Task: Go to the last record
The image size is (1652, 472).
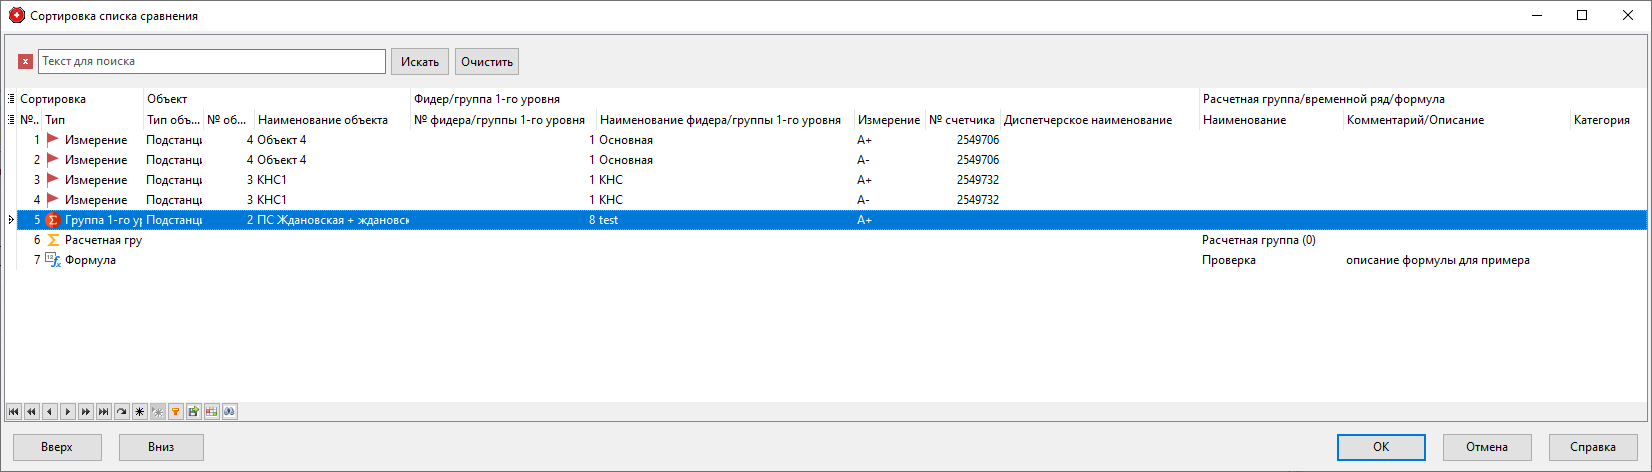Action: (103, 411)
